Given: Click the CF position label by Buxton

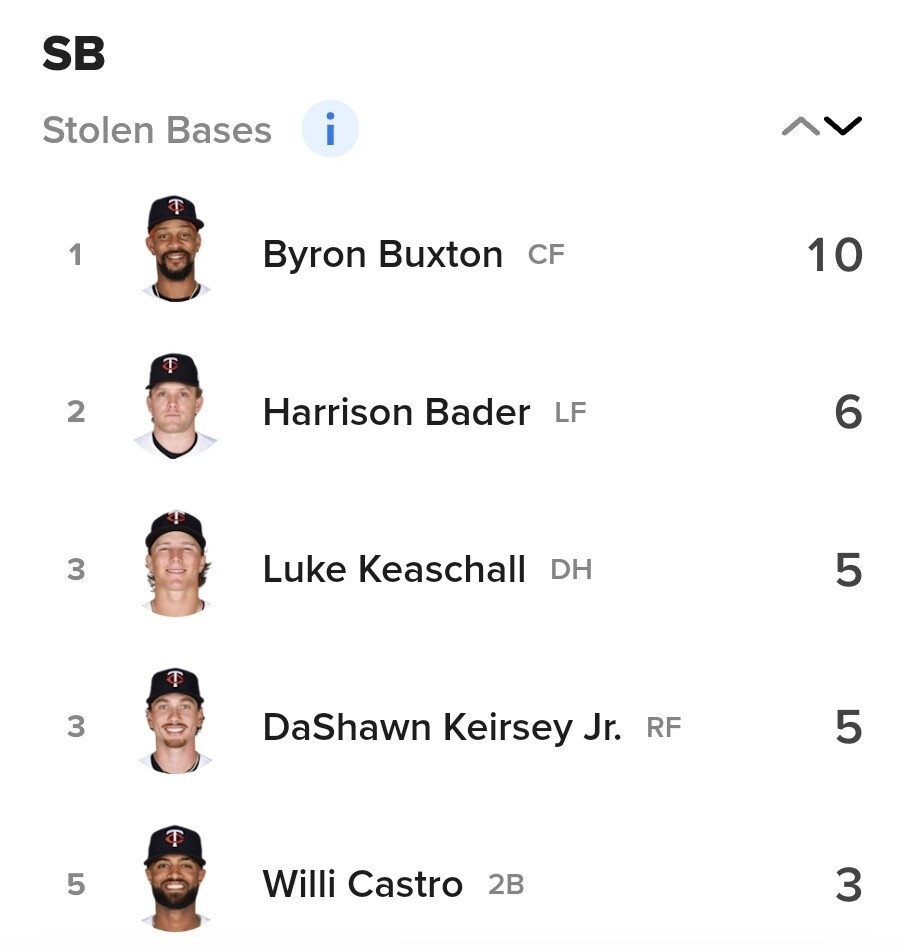Looking at the screenshot, I should [x=546, y=255].
